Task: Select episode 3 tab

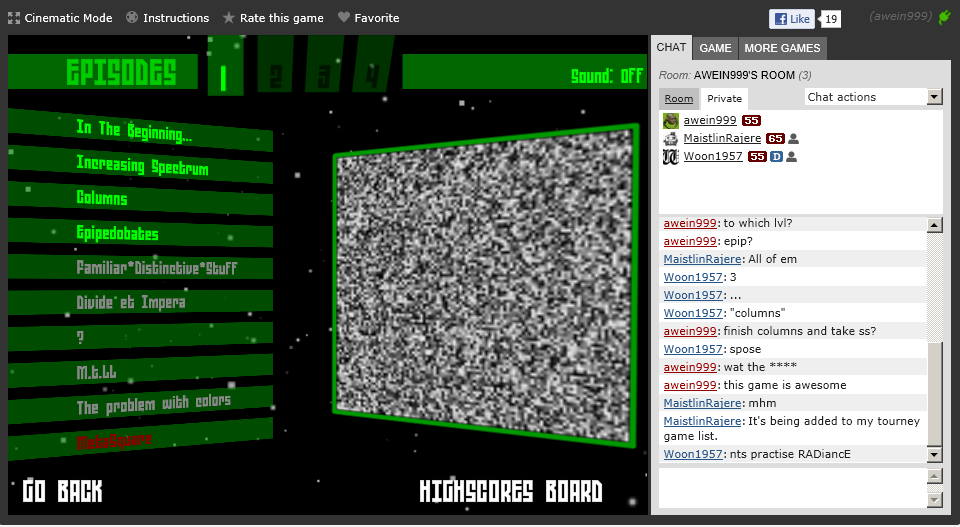Action: tap(324, 64)
